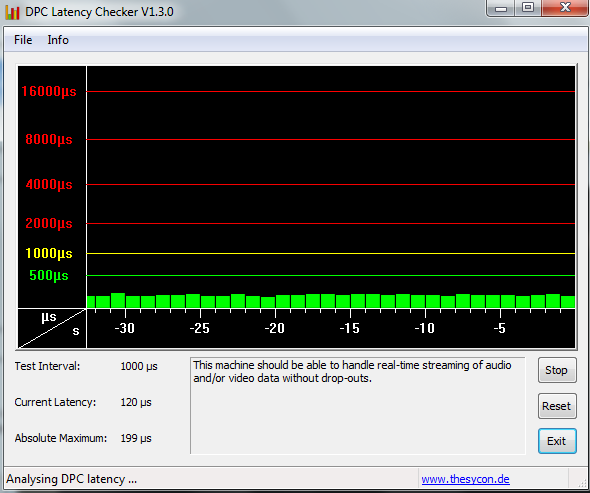Open the Info menu
Viewport: 590px width, 493px height.
(x=58, y=40)
